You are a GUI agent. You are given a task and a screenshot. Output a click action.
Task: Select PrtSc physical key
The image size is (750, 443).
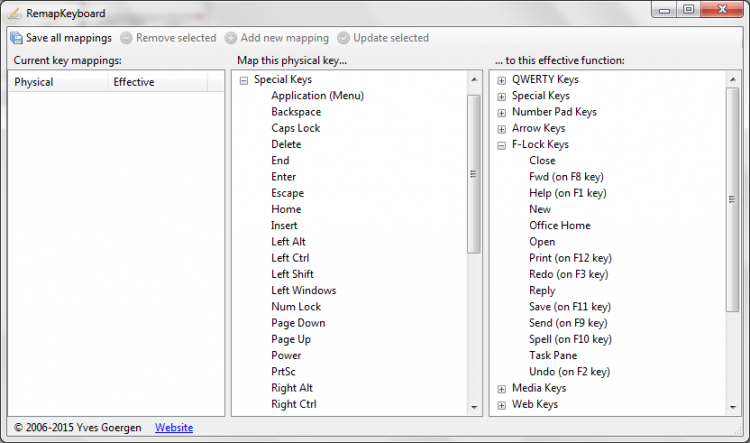coord(283,372)
